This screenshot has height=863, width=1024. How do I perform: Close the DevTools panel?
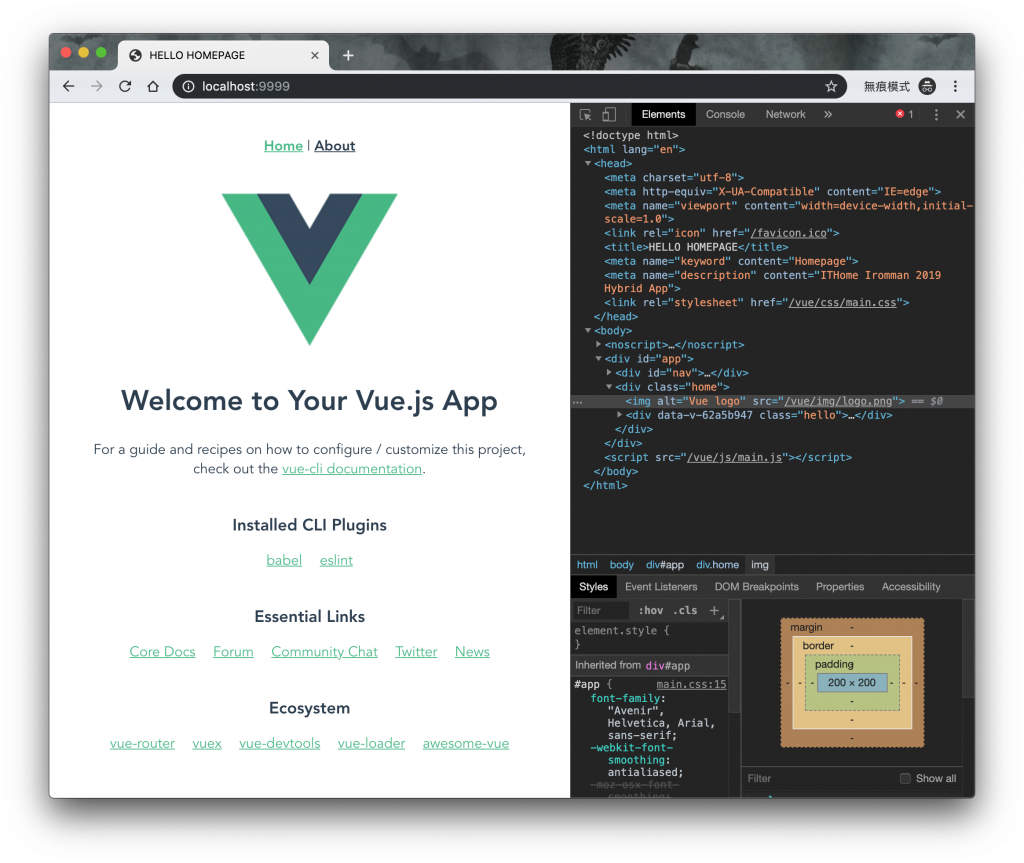[x=960, y=114]
